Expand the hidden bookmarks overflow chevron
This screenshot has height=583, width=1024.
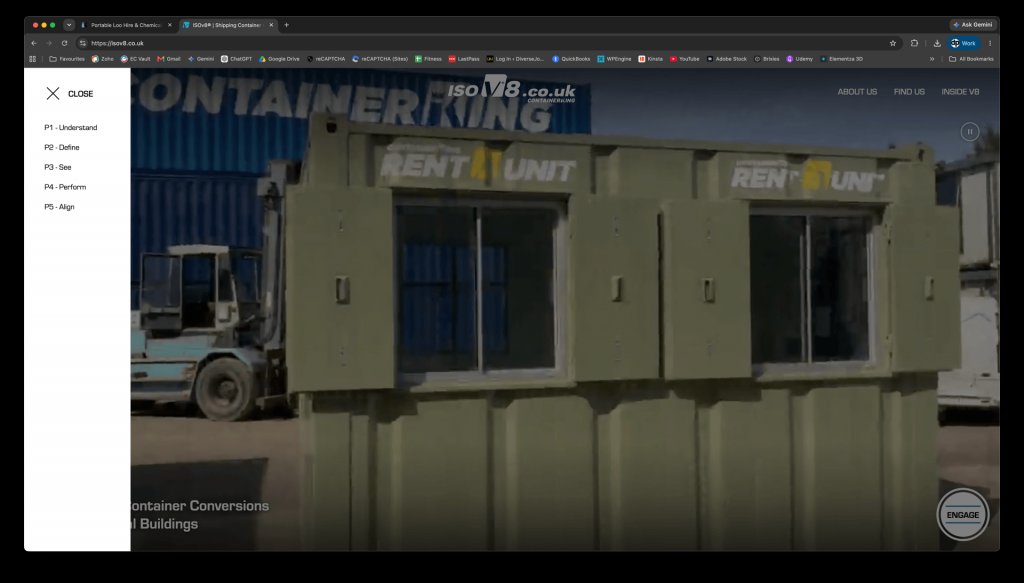pos(932,59)
